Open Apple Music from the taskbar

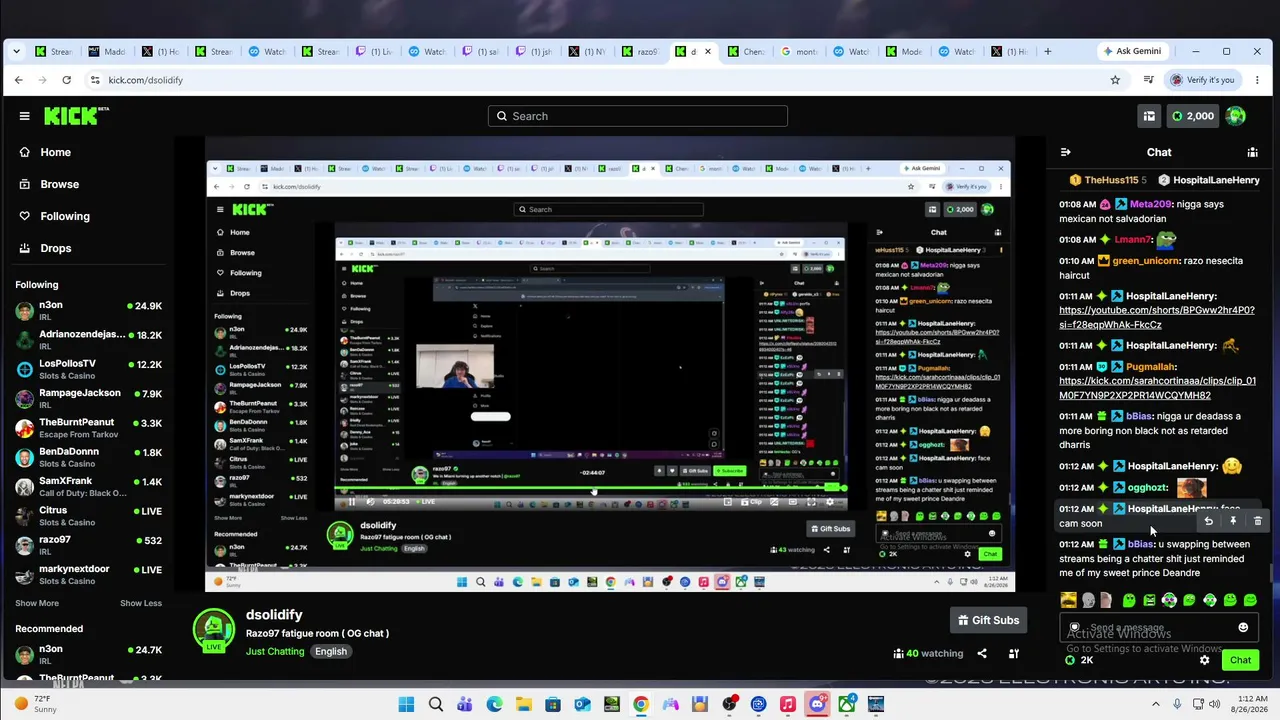coord(788,704)
